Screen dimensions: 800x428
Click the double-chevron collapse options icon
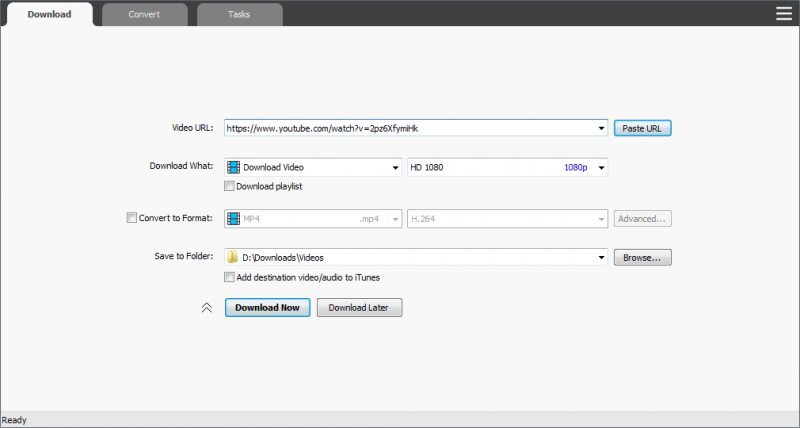(x=207, y=308)
